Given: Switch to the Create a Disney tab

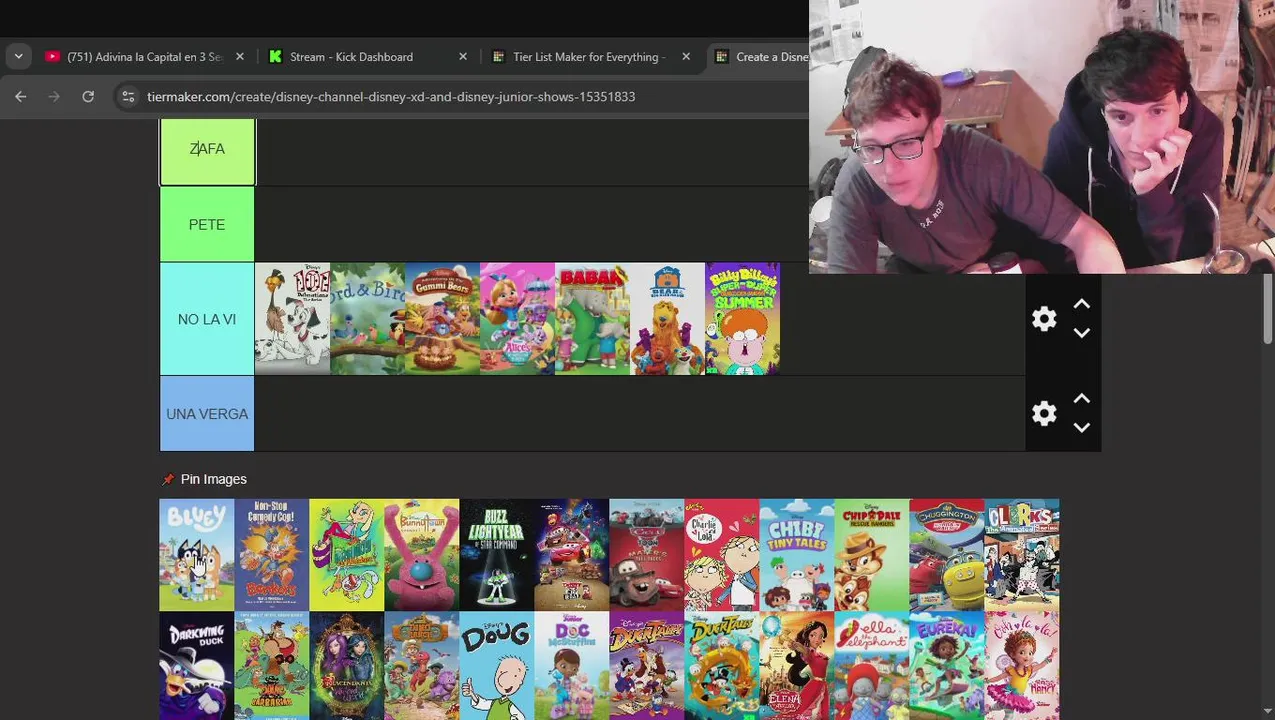Looking at the screenshot, I should point(760,57).
